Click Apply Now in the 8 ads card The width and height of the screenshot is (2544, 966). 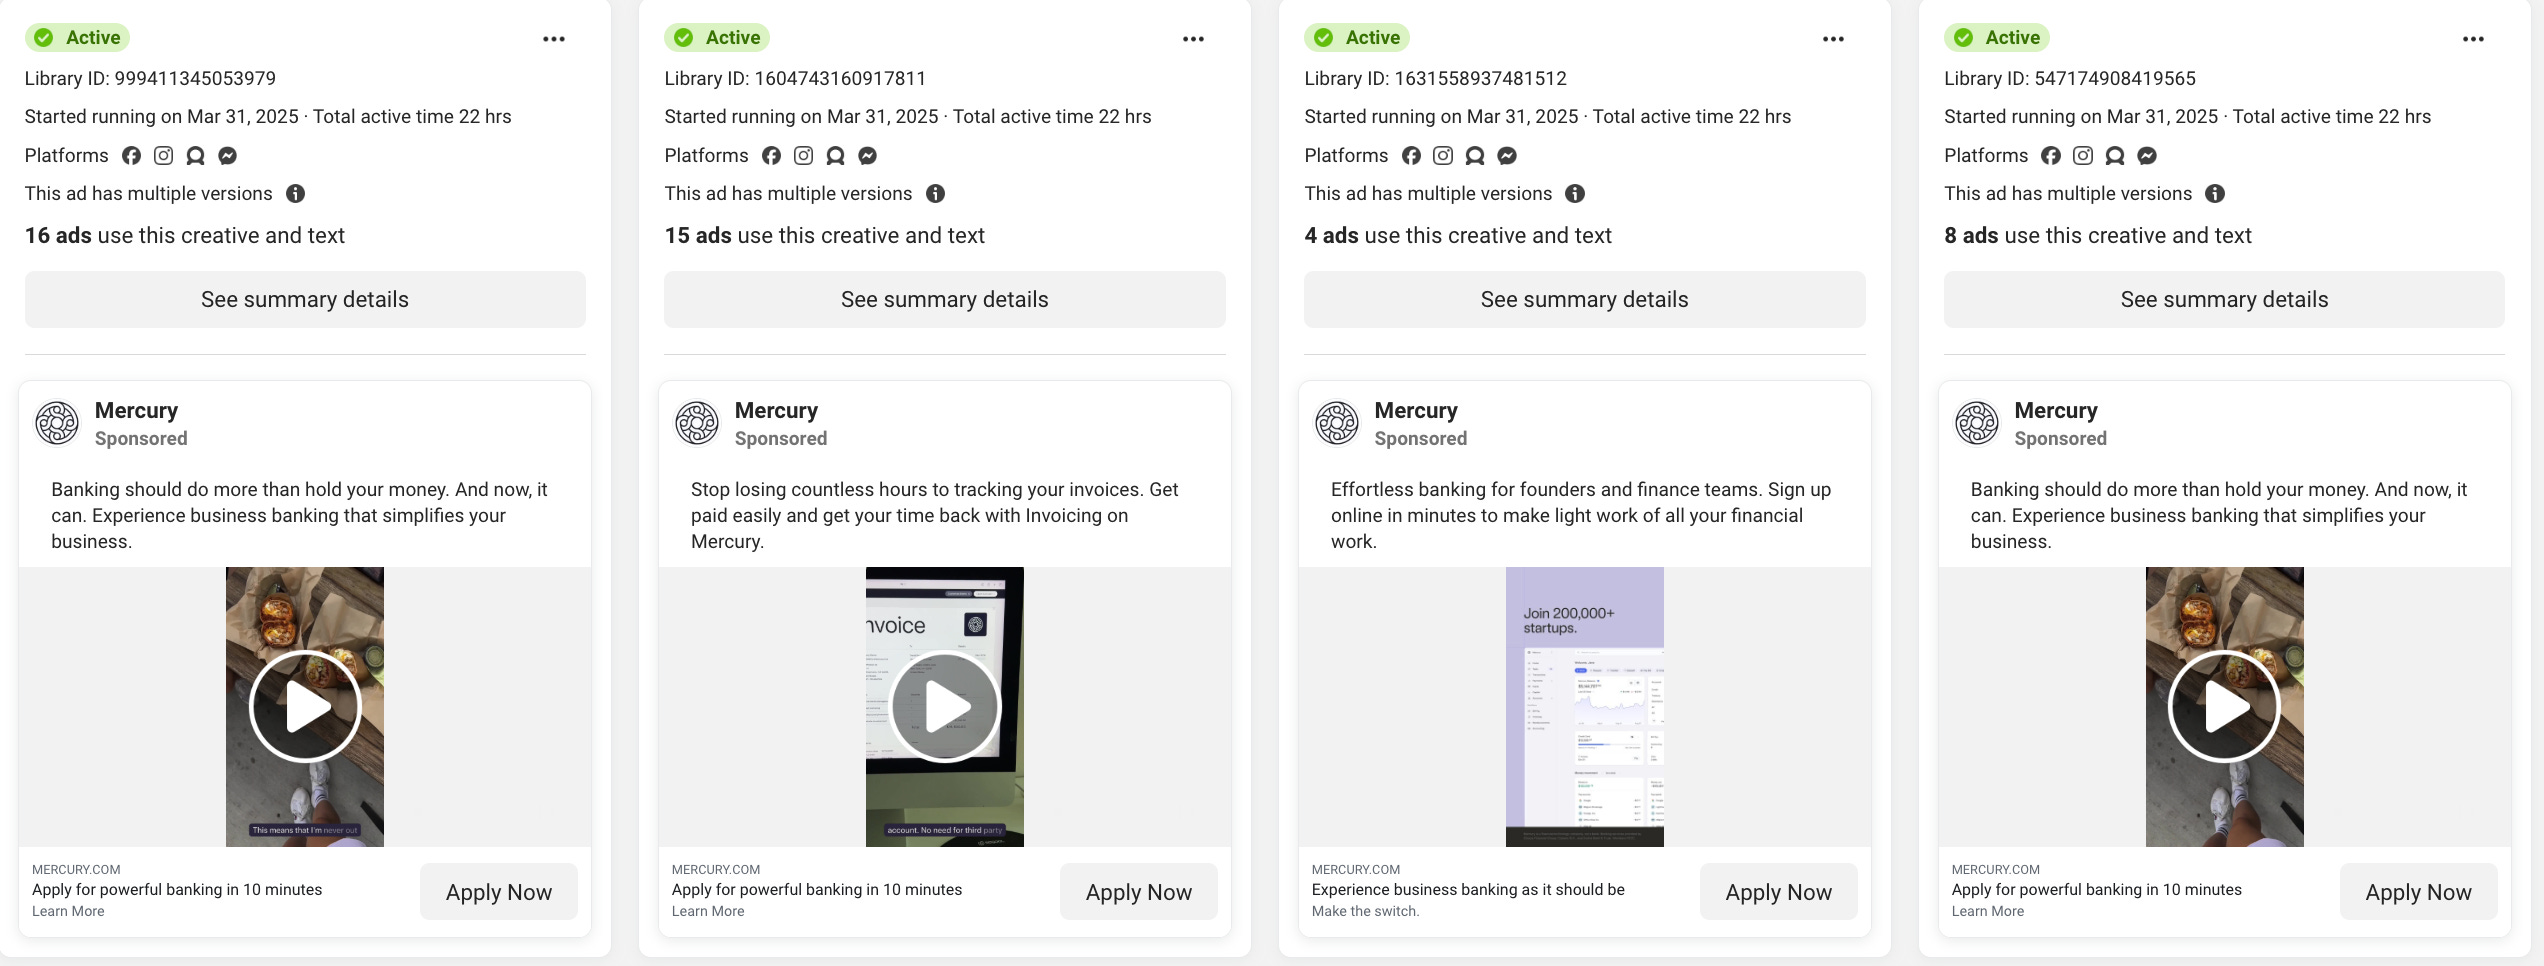point(2419,892)
